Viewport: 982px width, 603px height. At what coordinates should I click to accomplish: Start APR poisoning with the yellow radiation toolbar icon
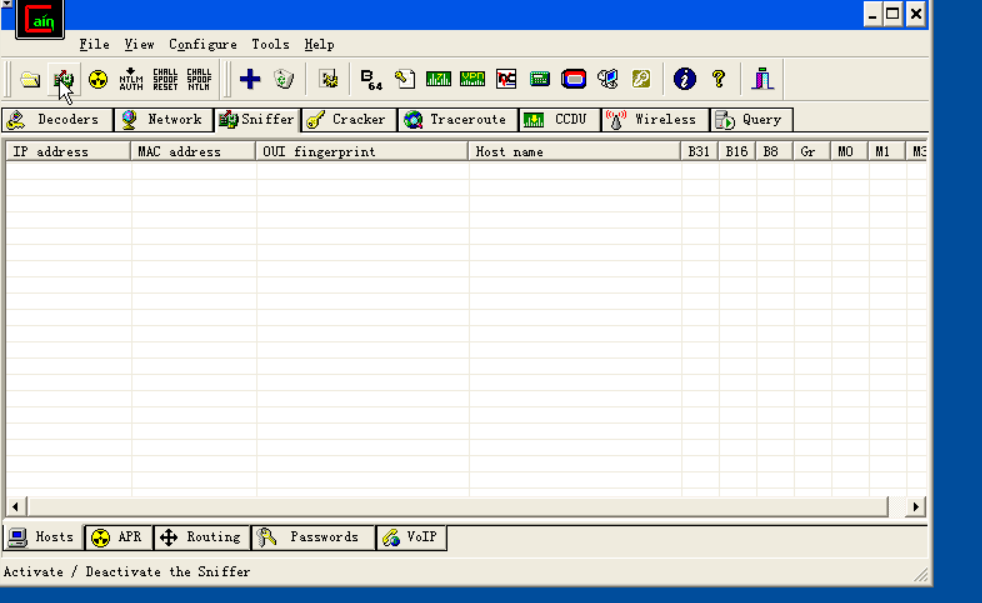98,80
